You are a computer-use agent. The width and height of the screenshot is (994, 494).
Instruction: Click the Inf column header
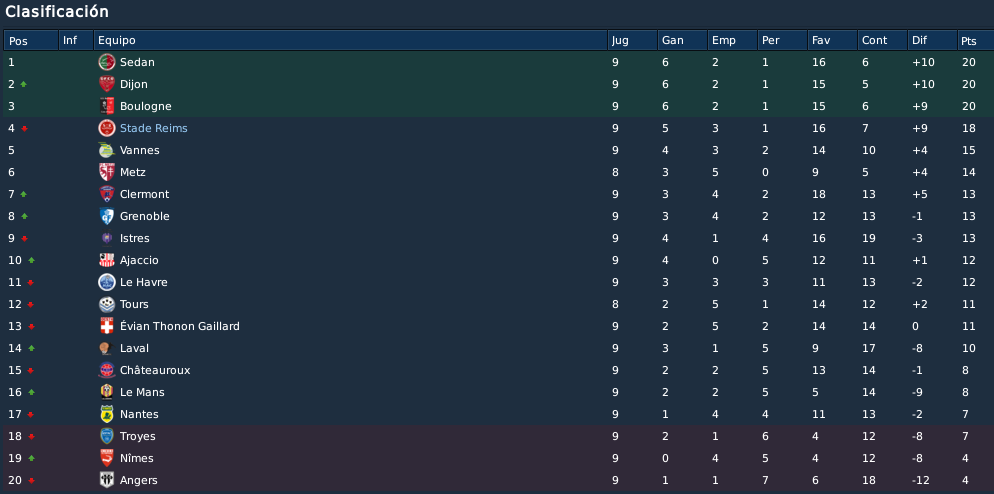coord(76,41)
